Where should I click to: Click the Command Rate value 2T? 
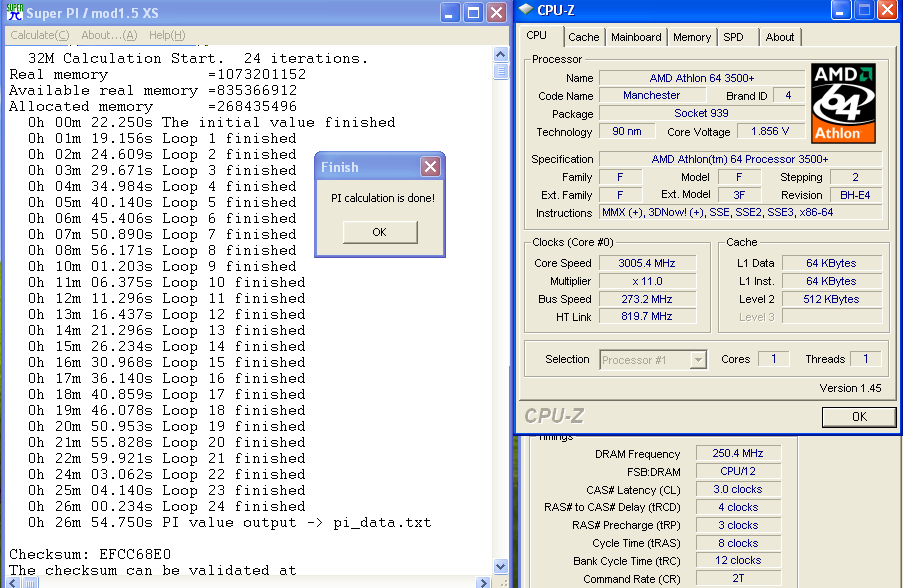[738, 578]
